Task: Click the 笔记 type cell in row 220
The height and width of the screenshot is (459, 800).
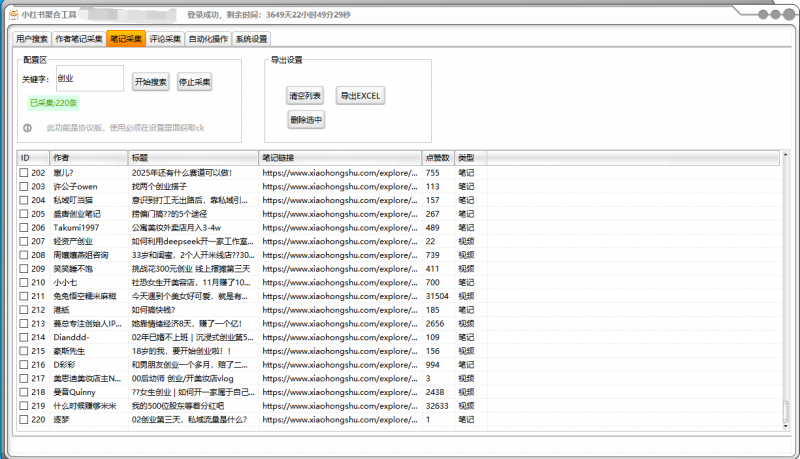Action: click(466, 420)
